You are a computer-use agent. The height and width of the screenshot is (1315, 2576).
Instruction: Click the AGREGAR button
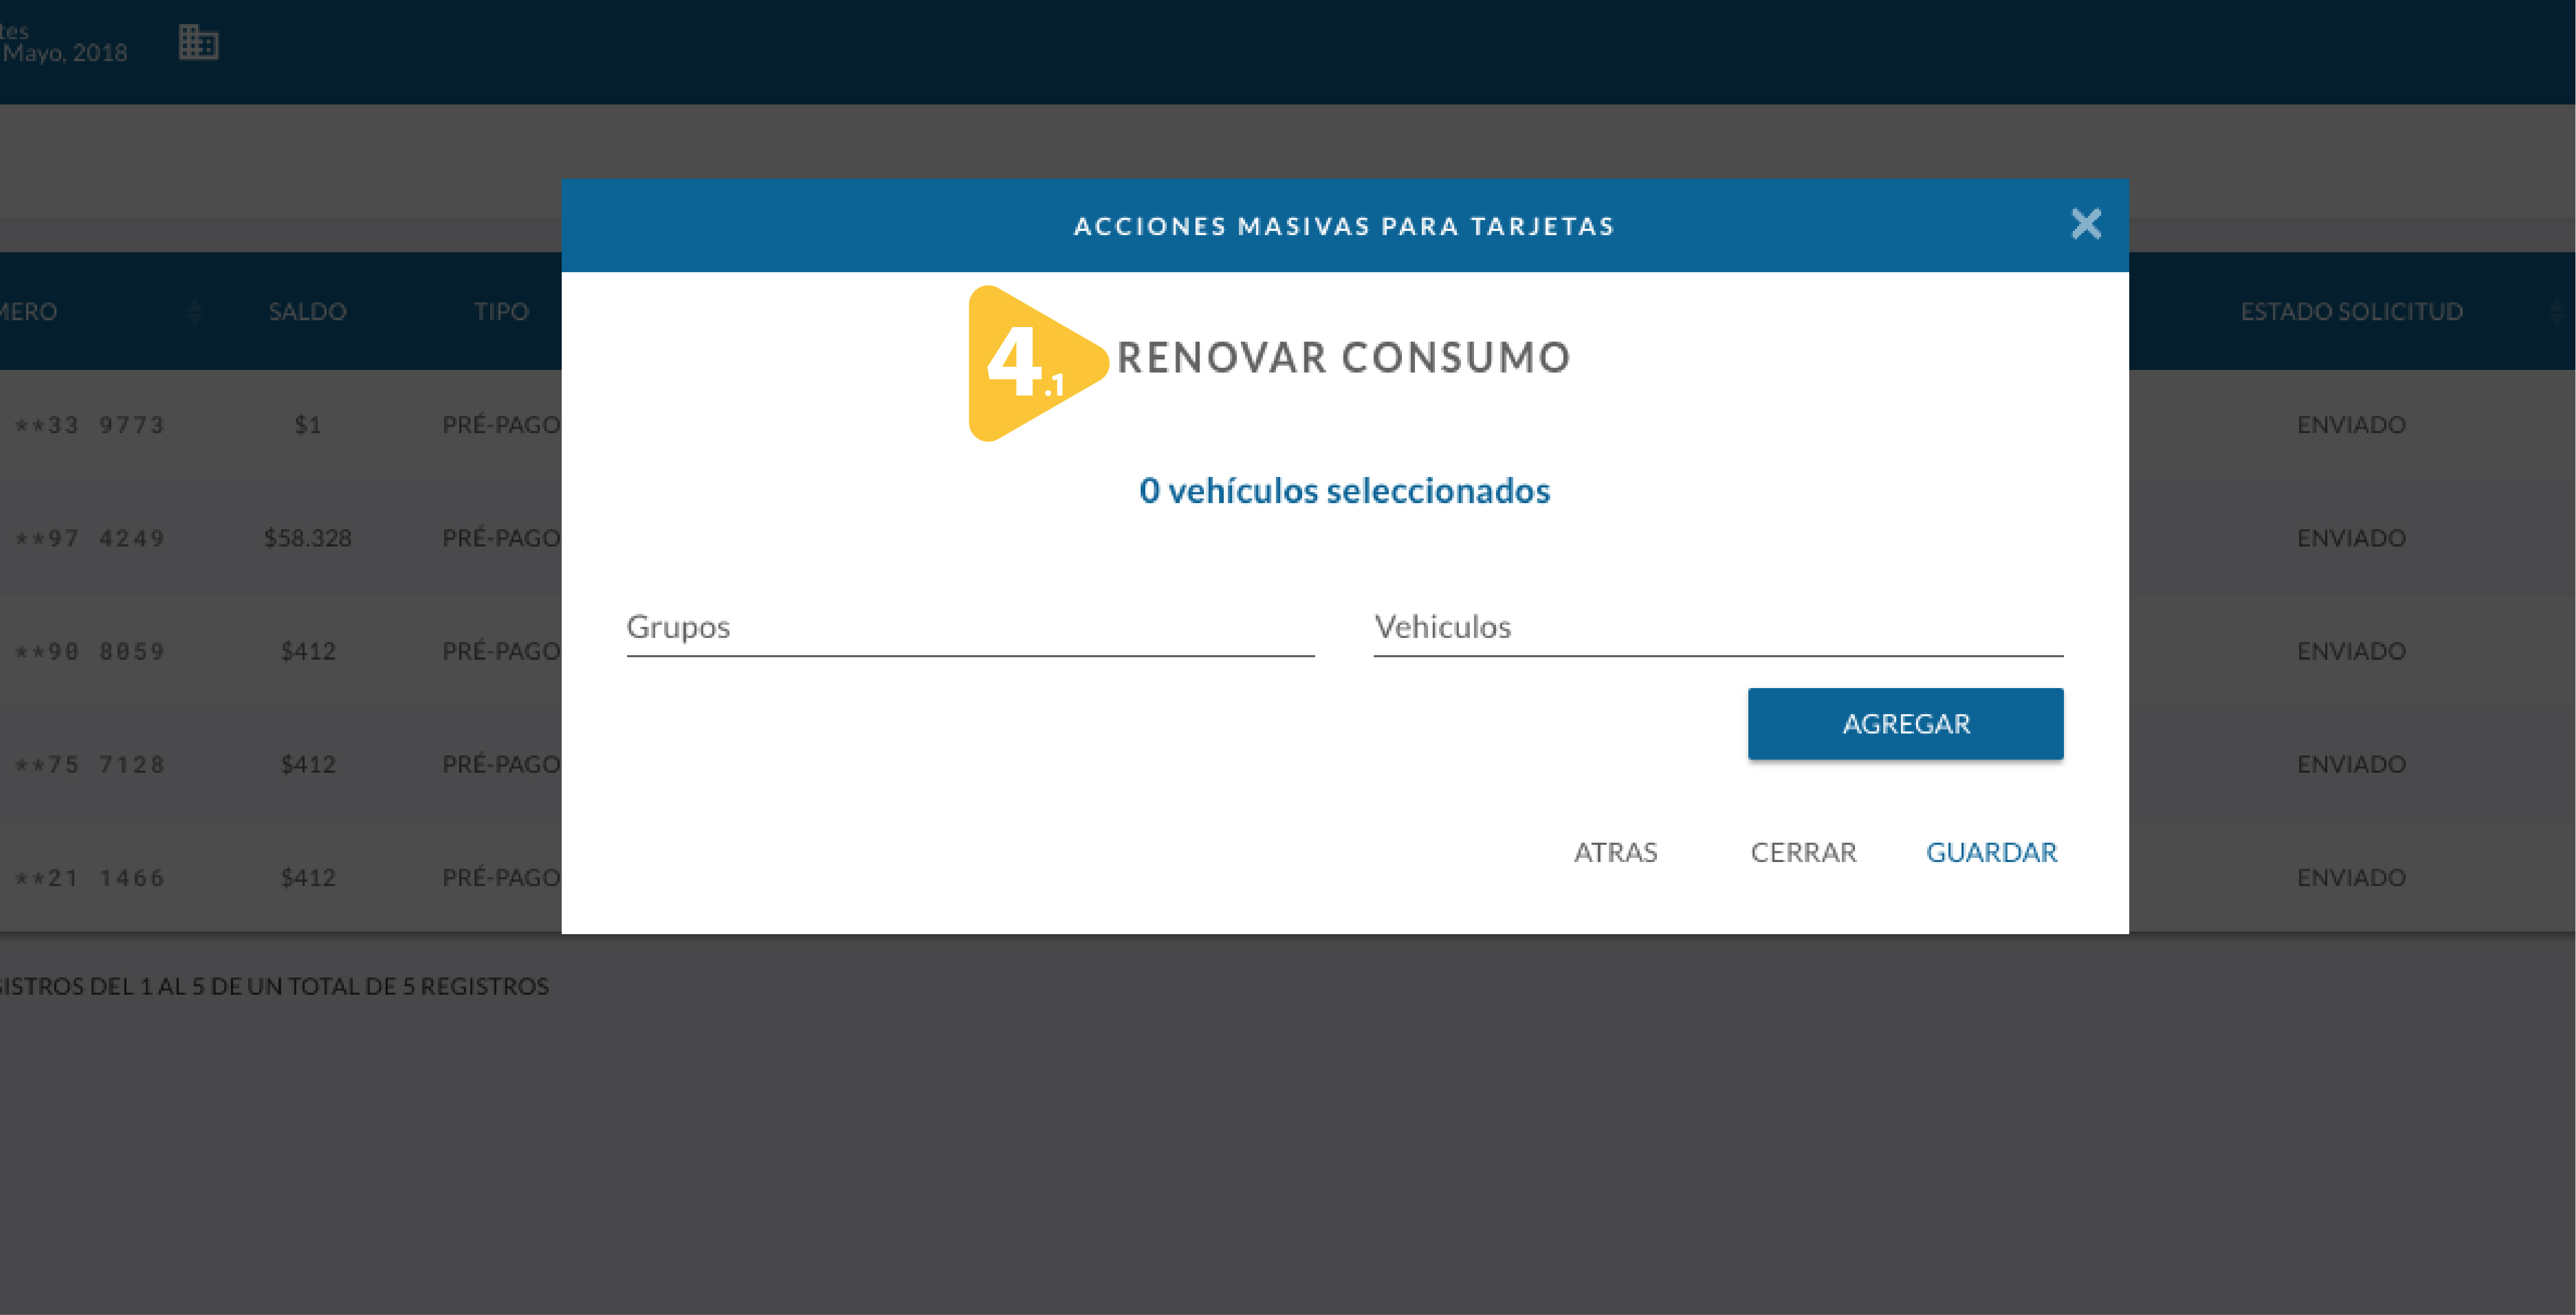point(1905,723)
